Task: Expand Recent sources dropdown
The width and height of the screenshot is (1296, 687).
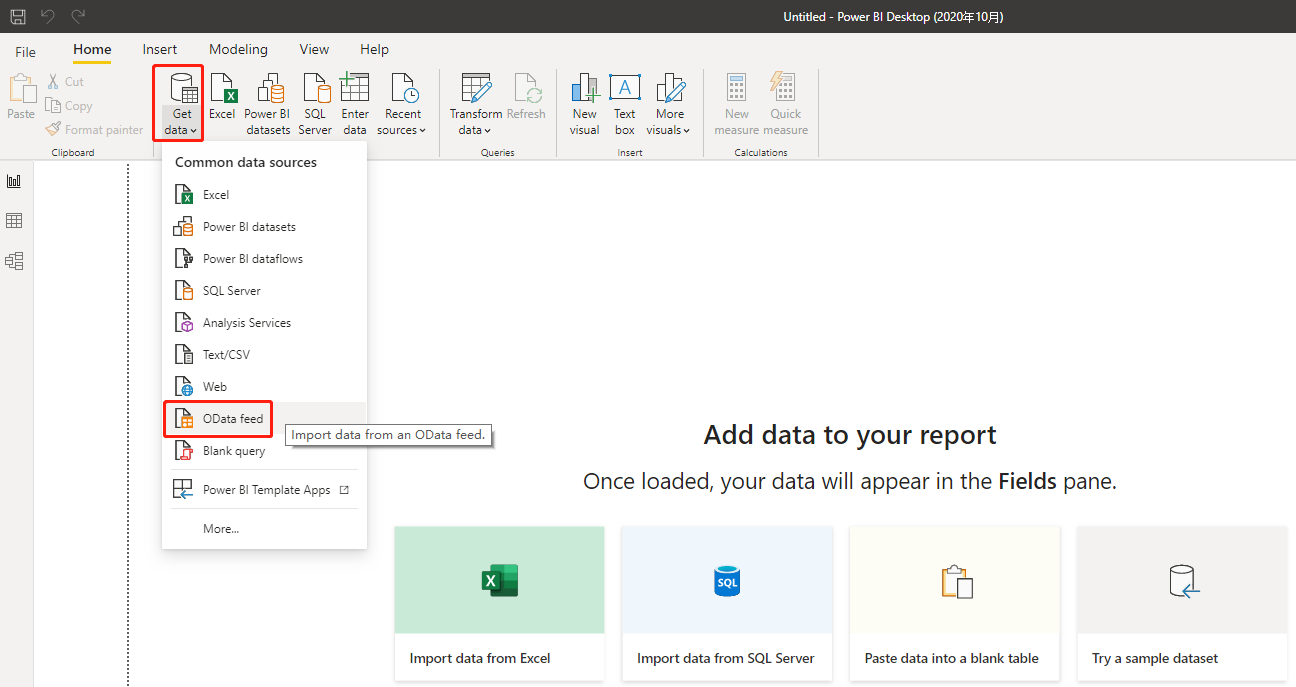Action: (402, 104)
